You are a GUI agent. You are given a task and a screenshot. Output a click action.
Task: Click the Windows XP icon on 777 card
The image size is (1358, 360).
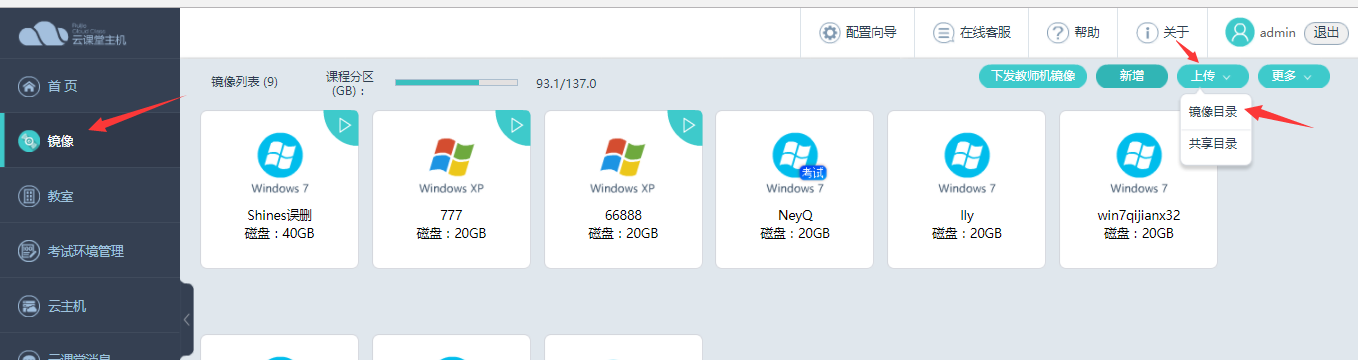point(451,156)
